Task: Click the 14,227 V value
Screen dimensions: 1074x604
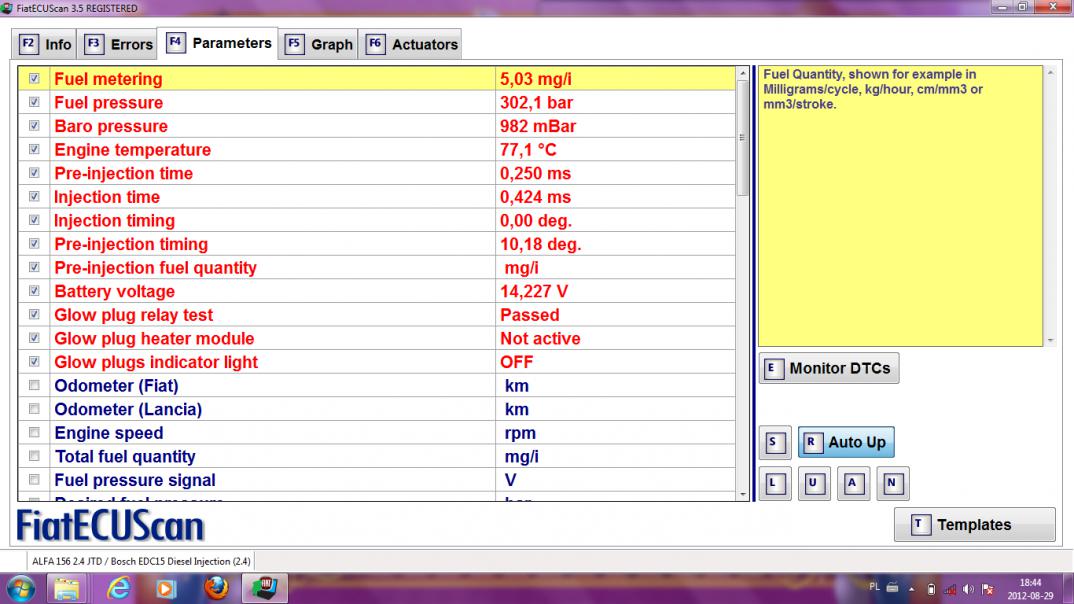Action: [534, 292]
